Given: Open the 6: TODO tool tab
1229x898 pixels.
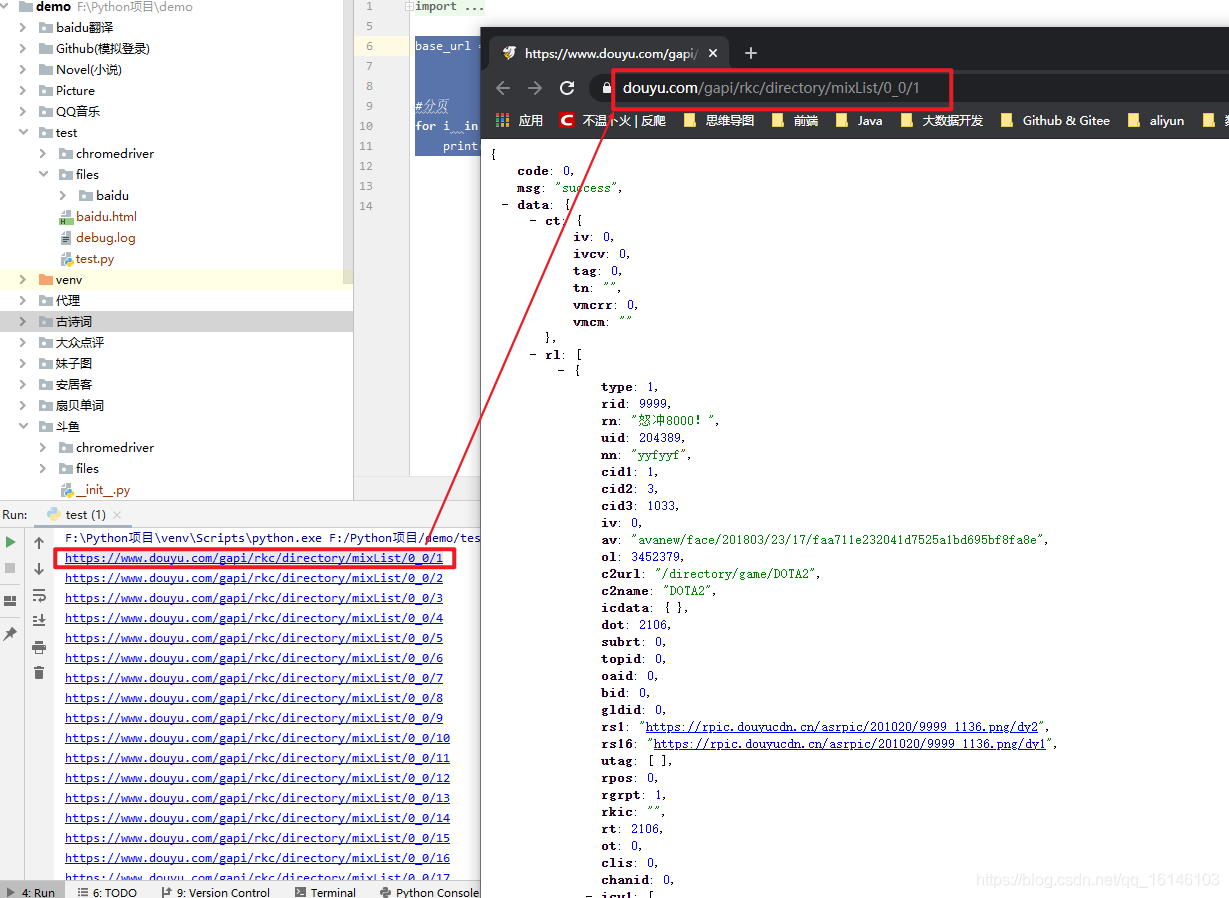Looking at the screenshot, I should (x=107, y=892).
